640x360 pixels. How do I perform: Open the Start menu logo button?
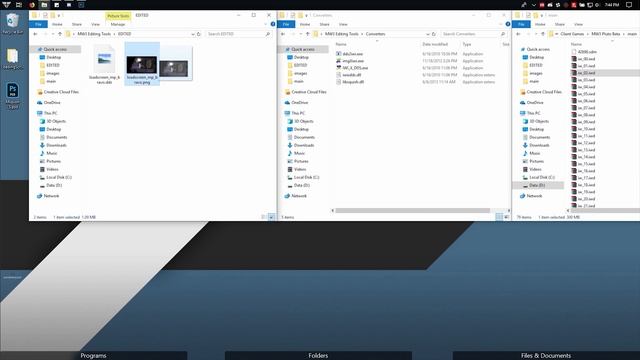point(6,5)
